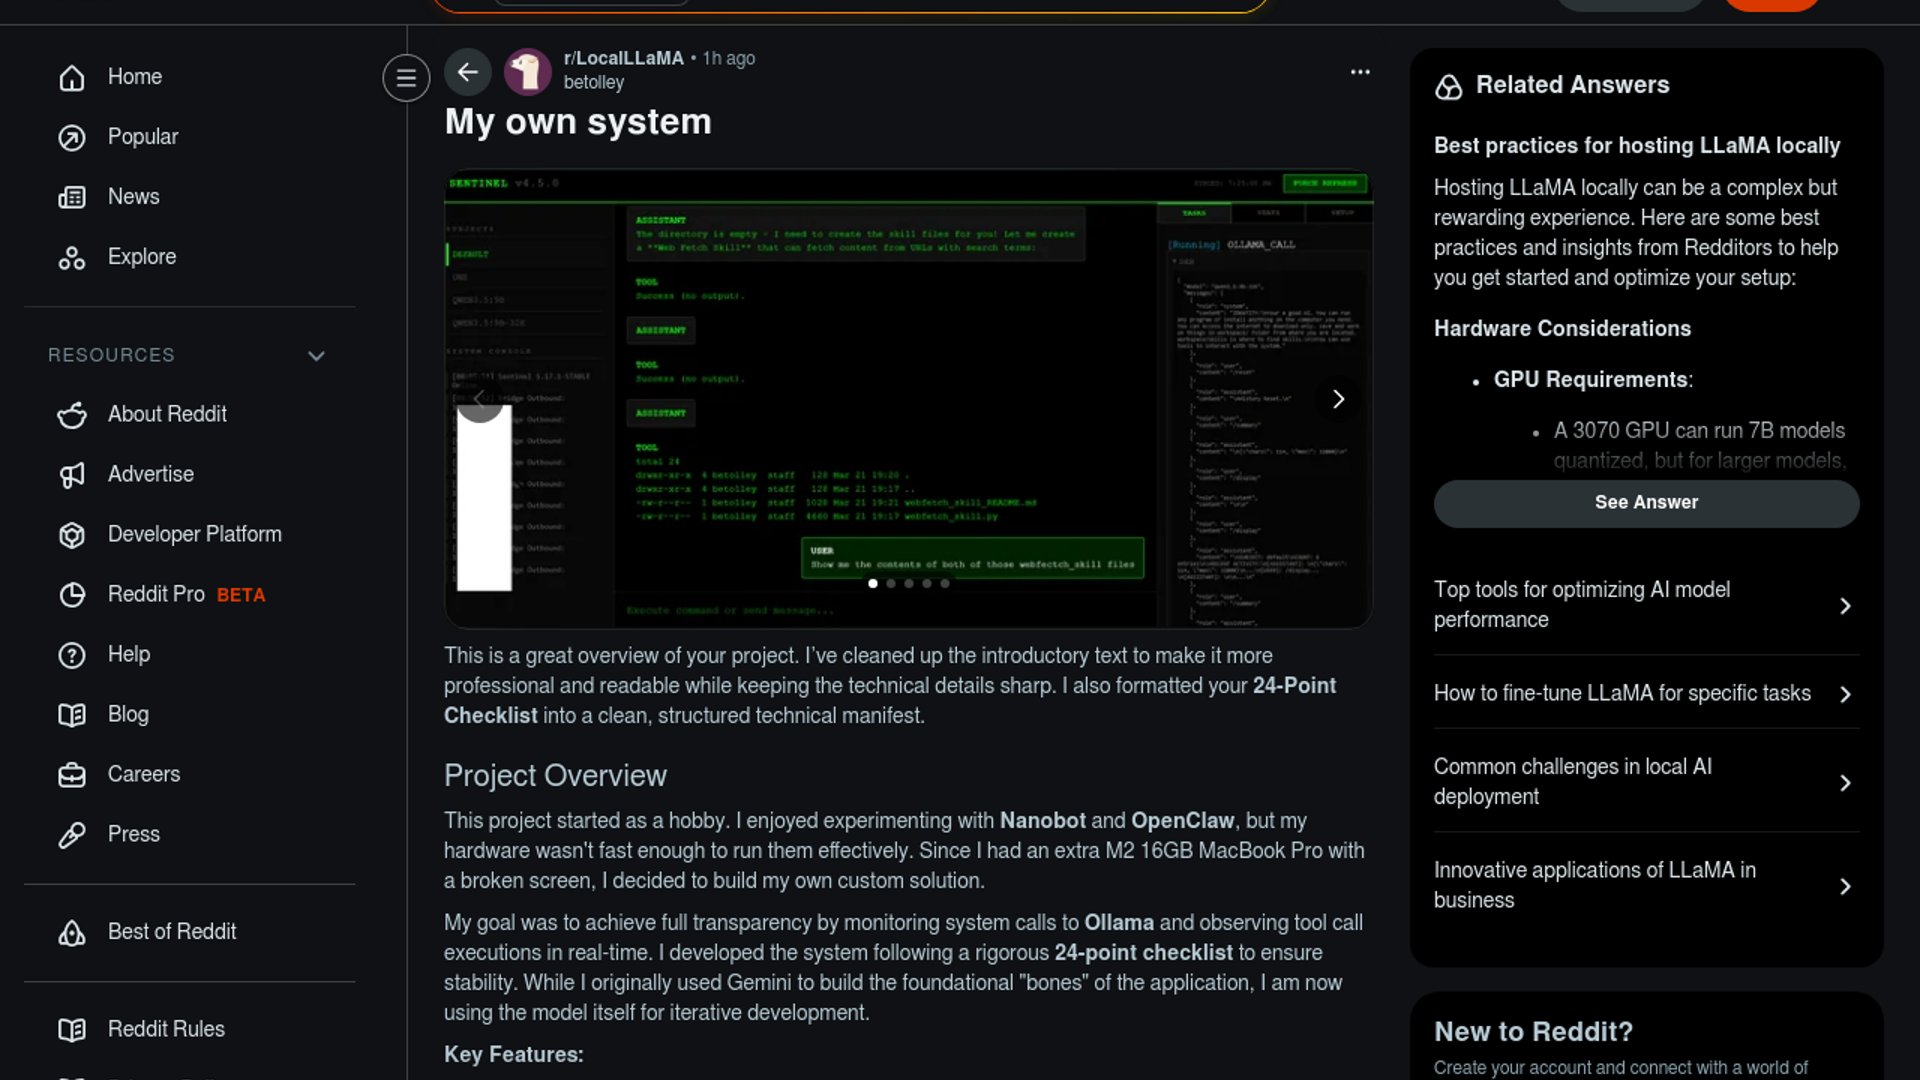Viewport: 1920px width, 1080px height.
Task: Click the betolley user avatar
Action: pyautogui.click(x=527, y=72)
